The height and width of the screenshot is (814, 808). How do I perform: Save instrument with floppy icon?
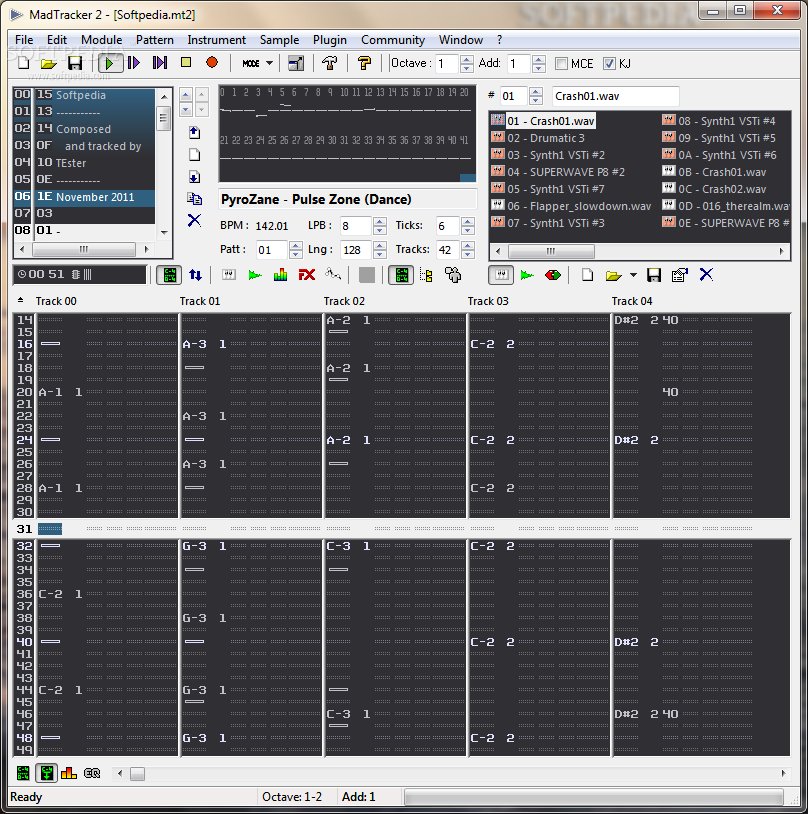[654, 275]
